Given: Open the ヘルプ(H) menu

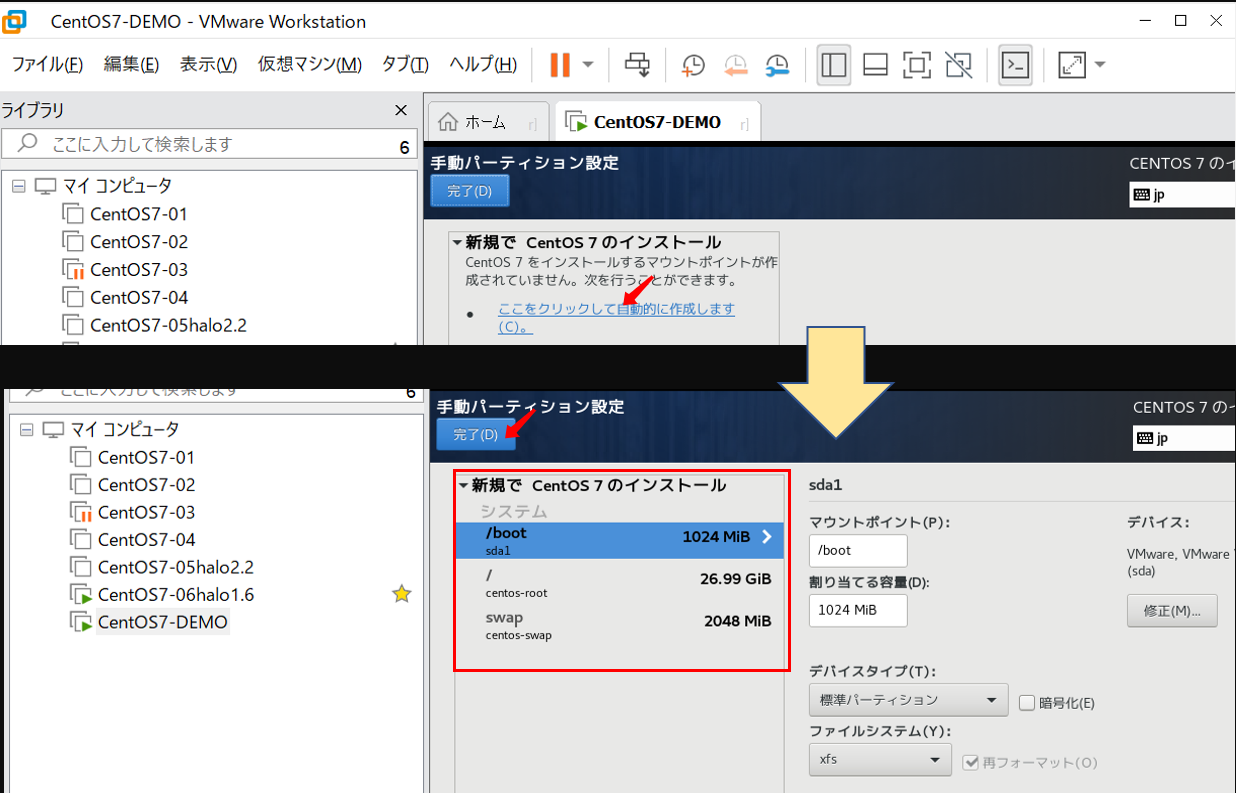Looking at the screenshot, I should pyautogui.click(x=483, y=65).
